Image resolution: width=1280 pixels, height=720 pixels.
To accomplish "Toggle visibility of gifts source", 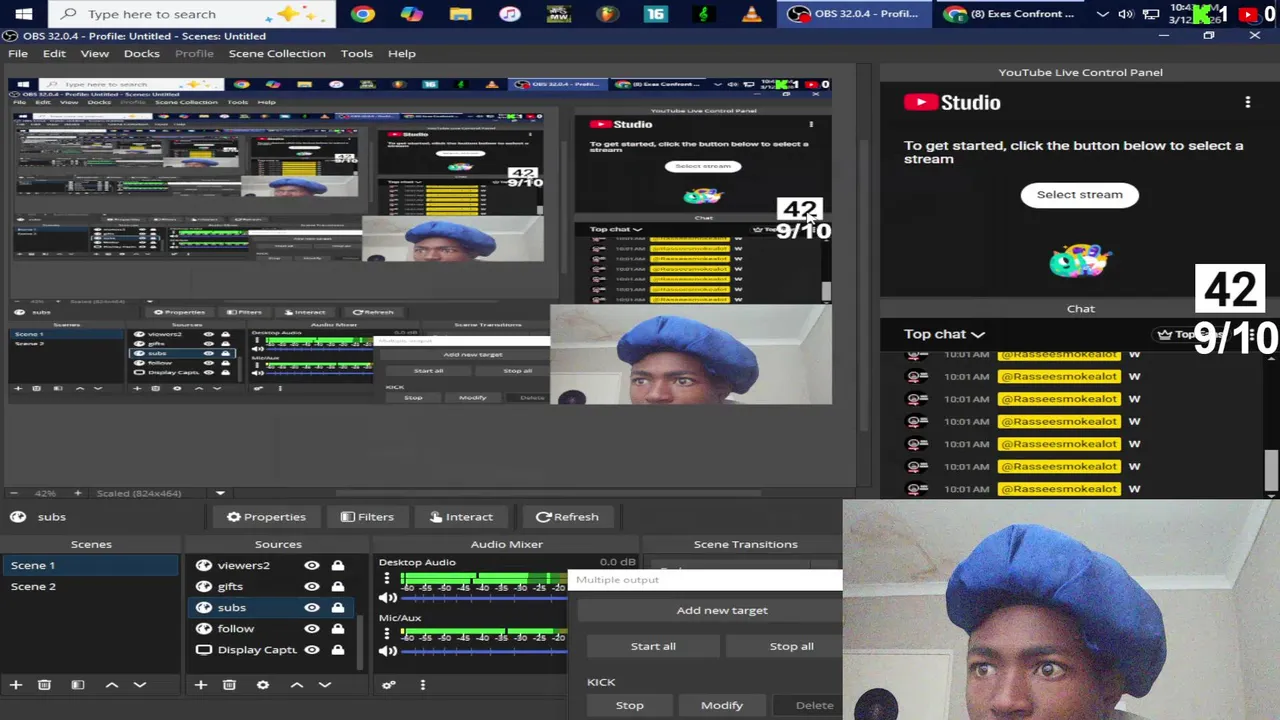I will click(x=312, y=586).
